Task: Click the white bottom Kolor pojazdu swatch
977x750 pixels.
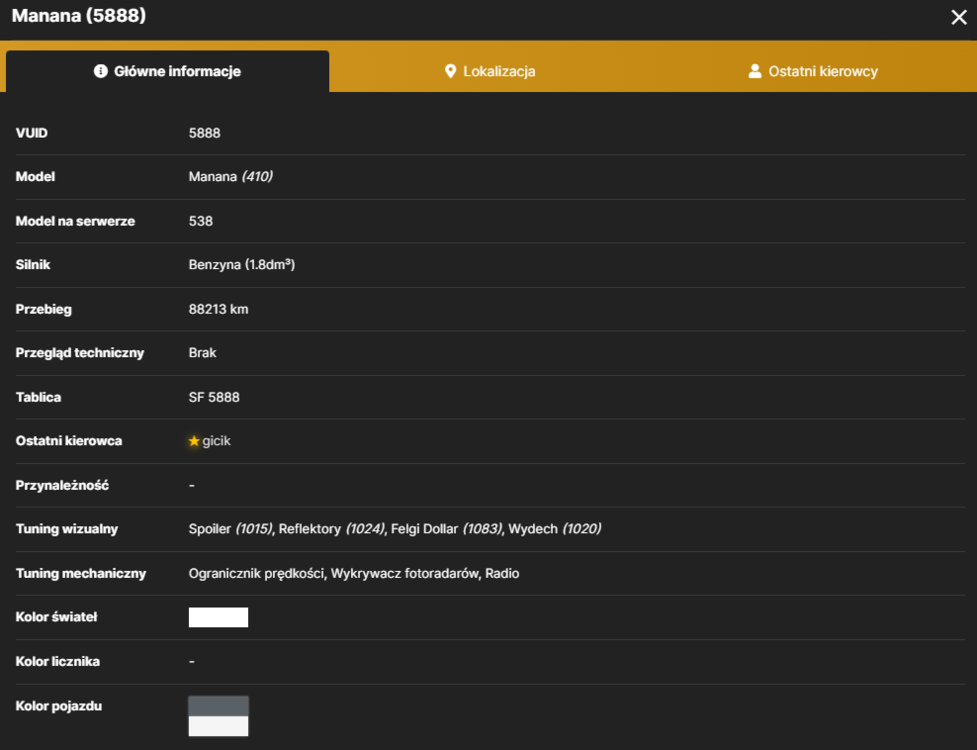Action: (218, 726)
